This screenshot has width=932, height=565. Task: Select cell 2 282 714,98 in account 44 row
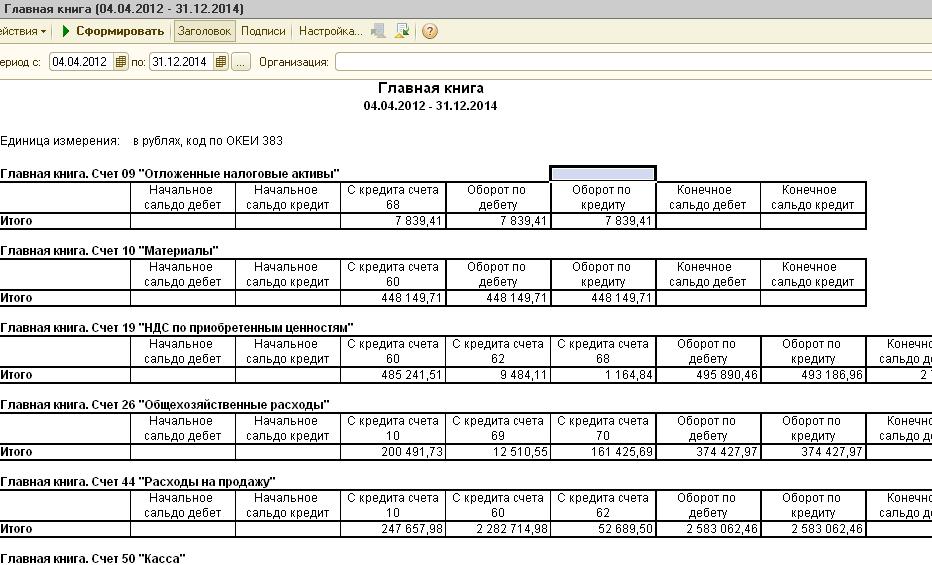(x=498, y=529)
